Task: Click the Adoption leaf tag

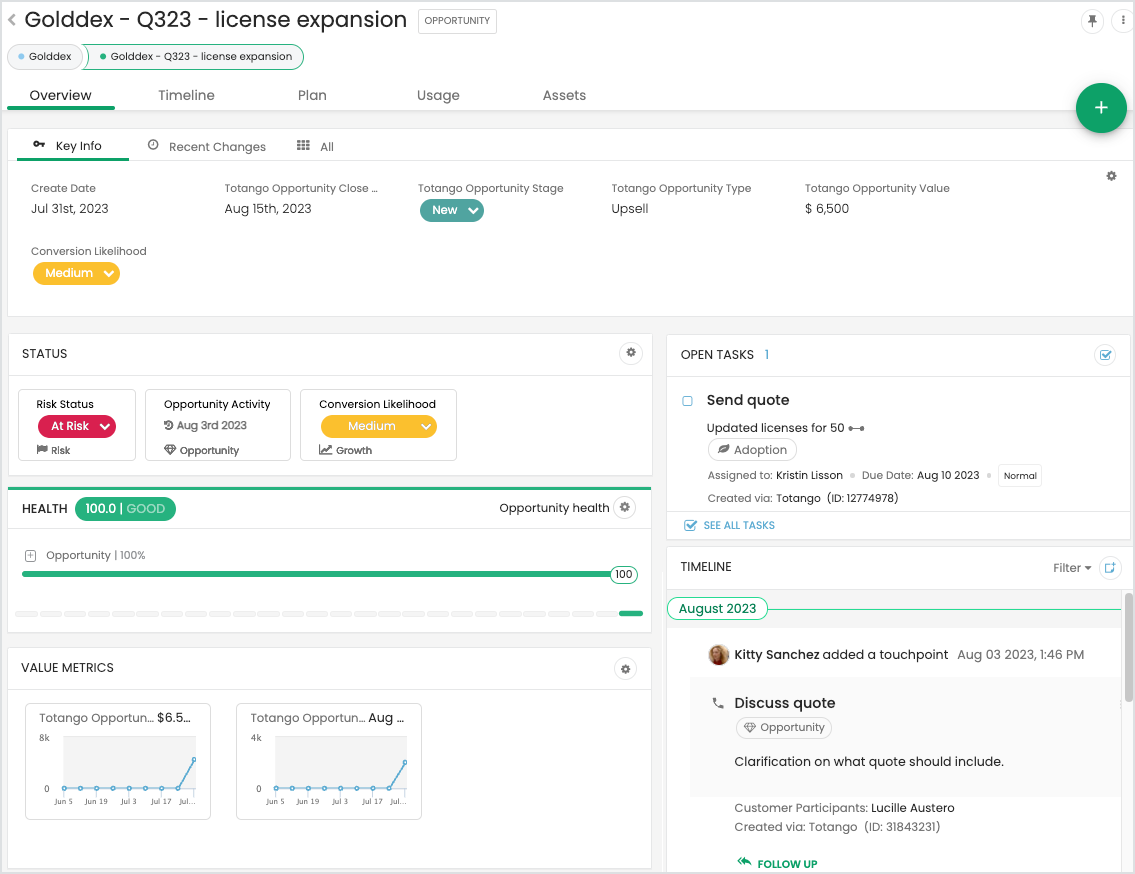Action: [x=752, y=450]
